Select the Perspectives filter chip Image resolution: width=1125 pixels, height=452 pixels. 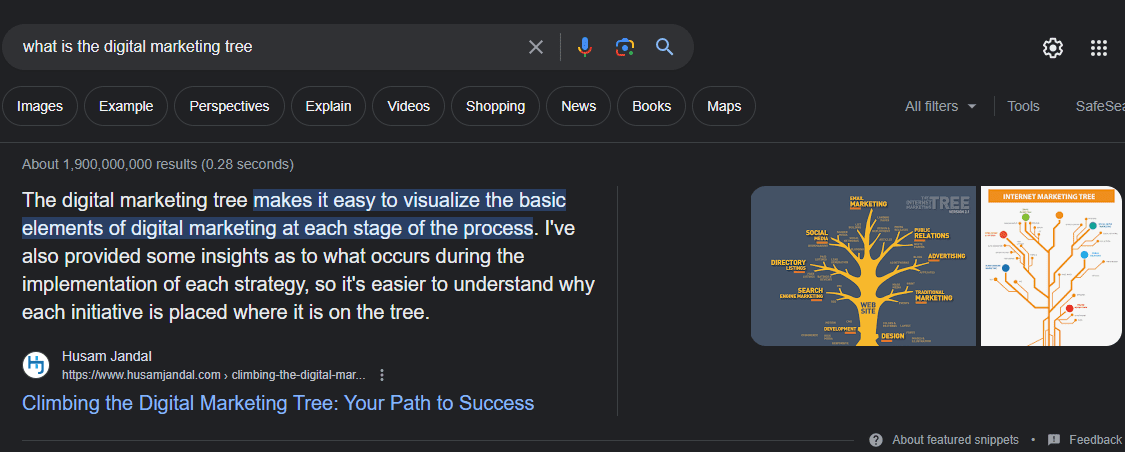(229, 106)
